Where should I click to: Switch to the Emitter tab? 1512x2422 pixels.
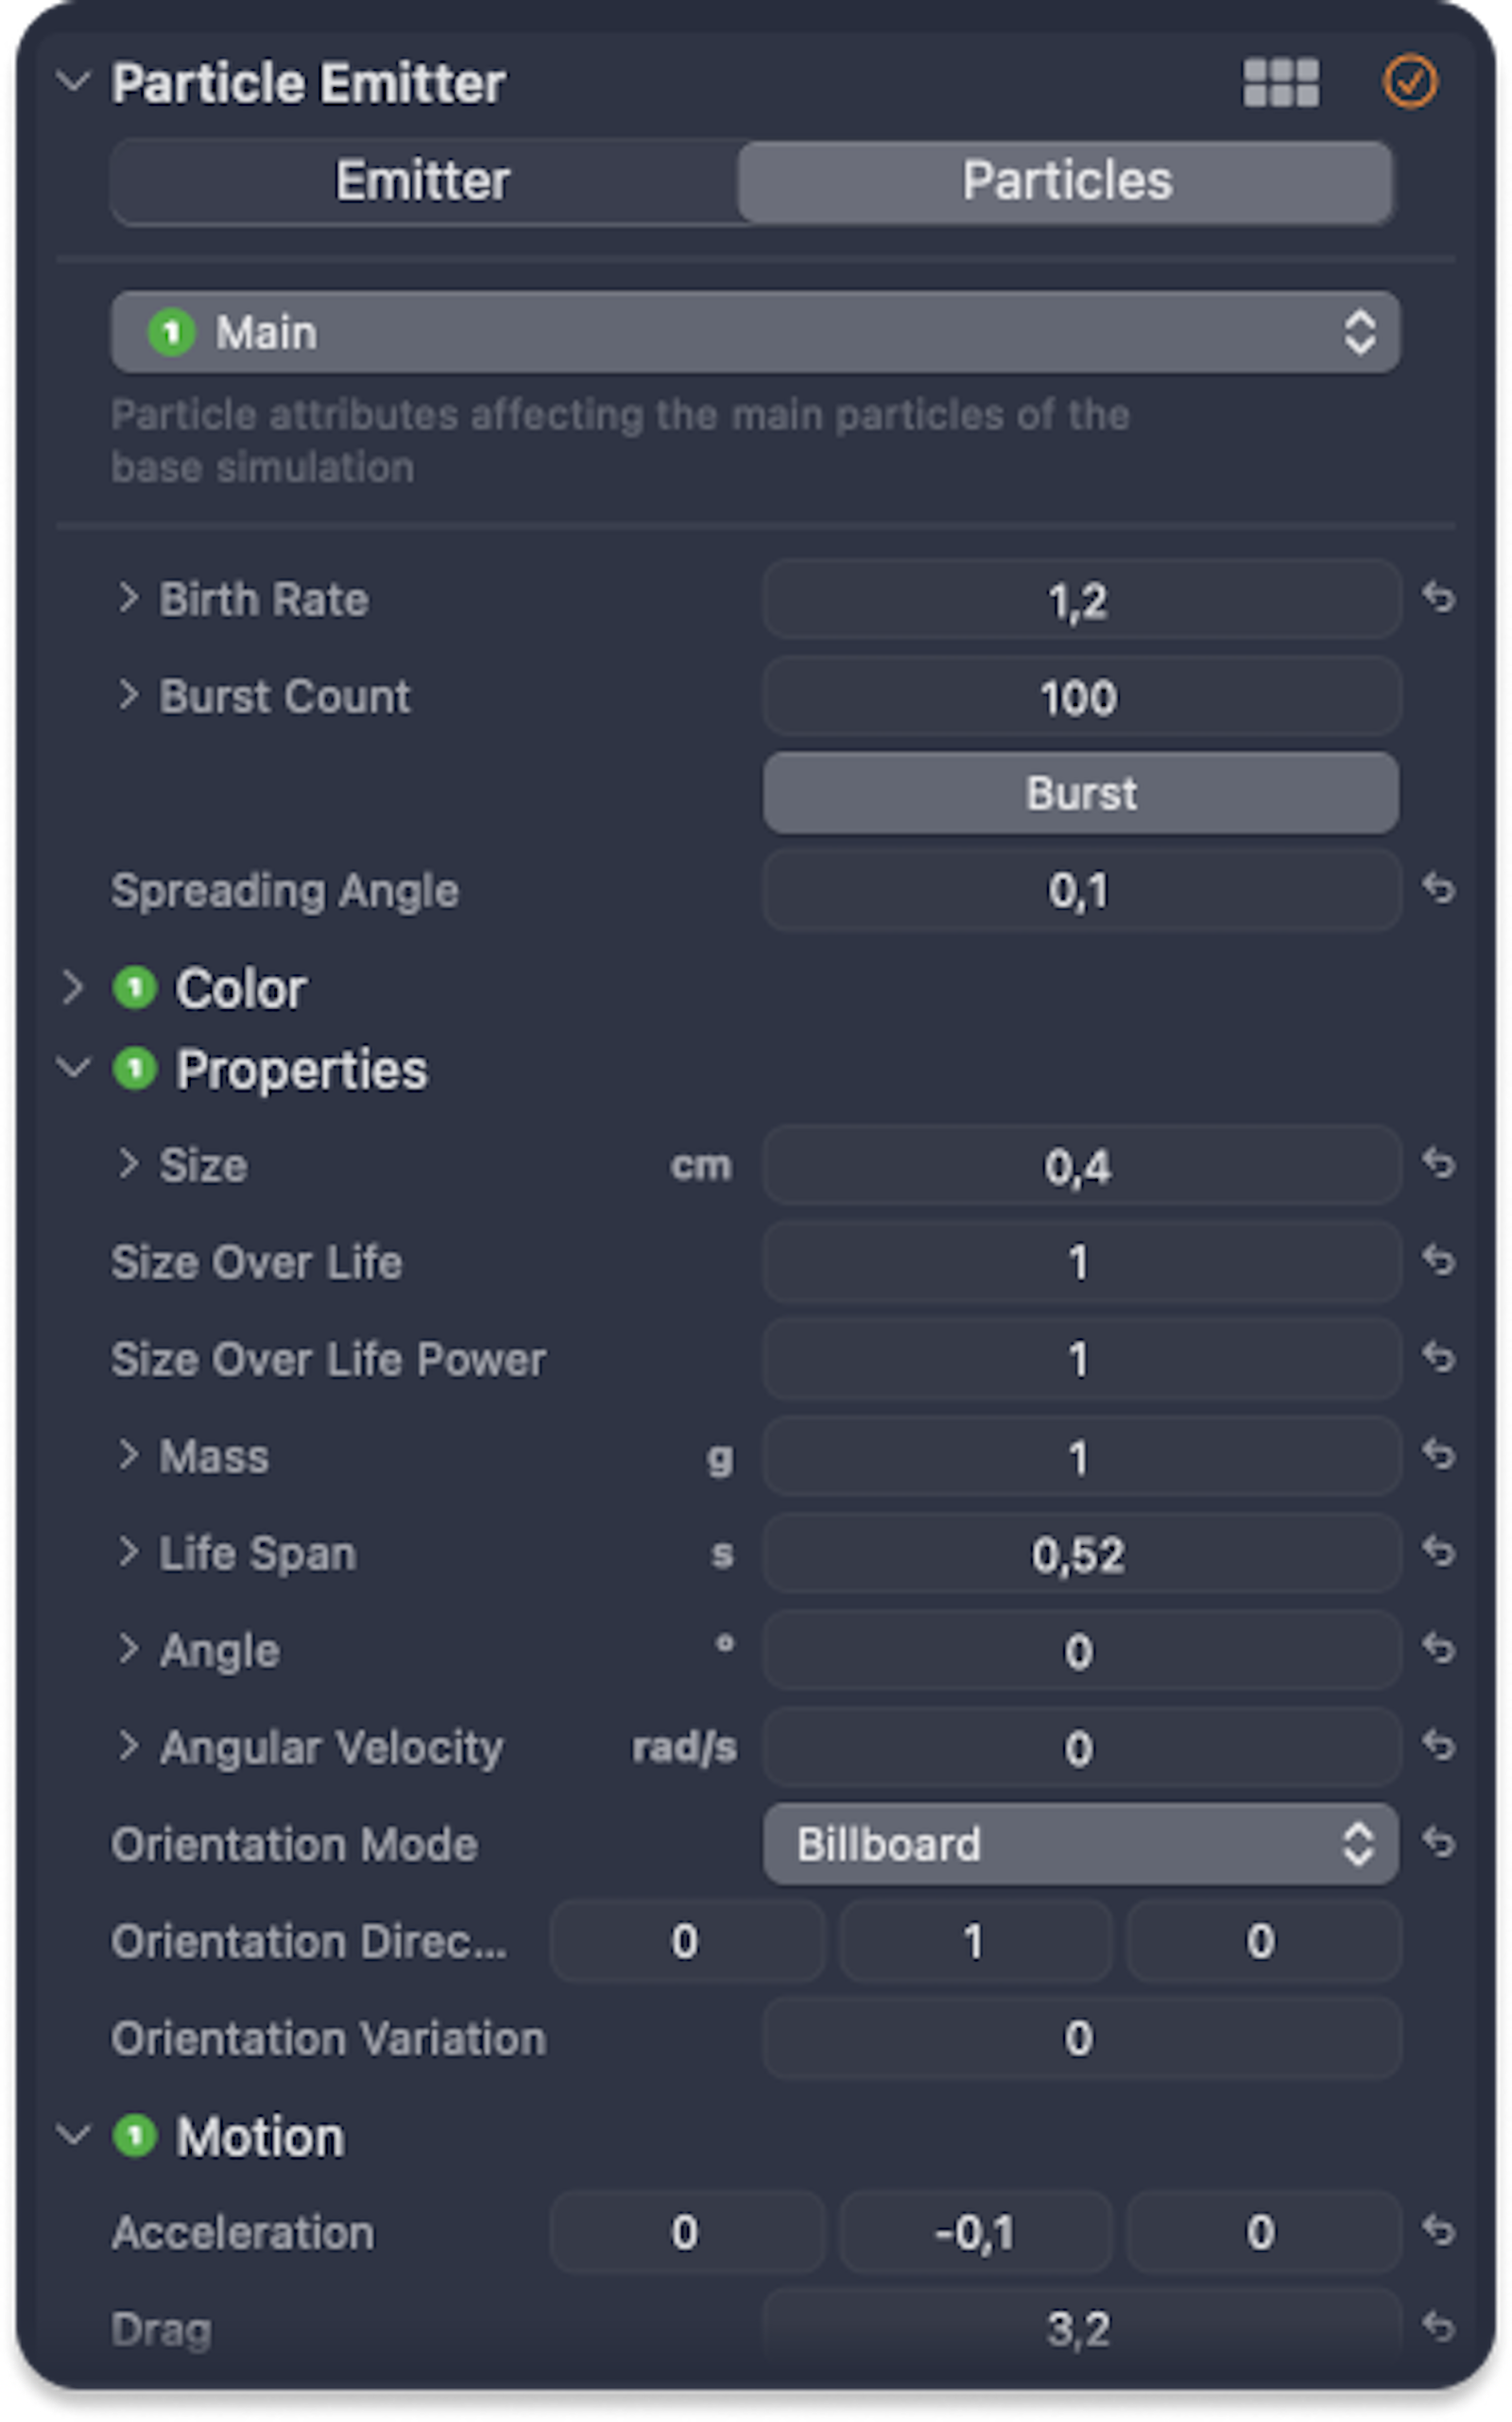423,181
